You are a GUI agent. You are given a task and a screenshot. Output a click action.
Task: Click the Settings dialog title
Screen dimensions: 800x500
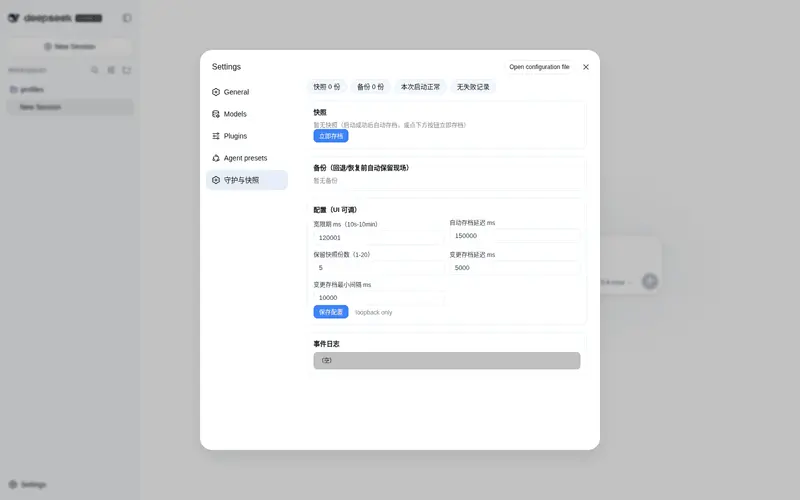click(x=226, y=67)
